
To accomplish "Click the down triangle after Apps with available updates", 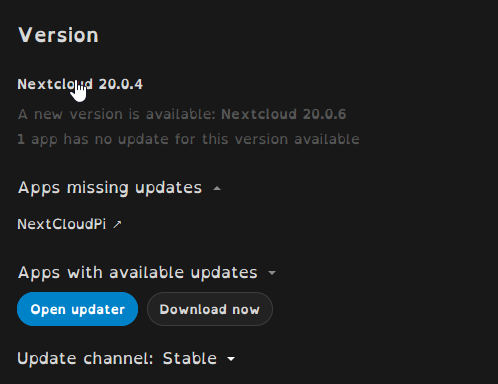I will pos(272,273).
